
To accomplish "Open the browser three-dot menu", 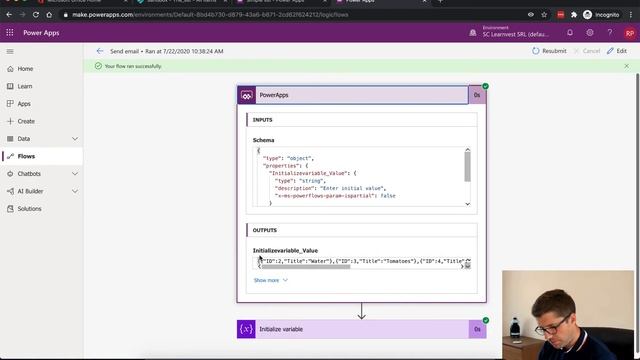I will click(x=631, y=15).
